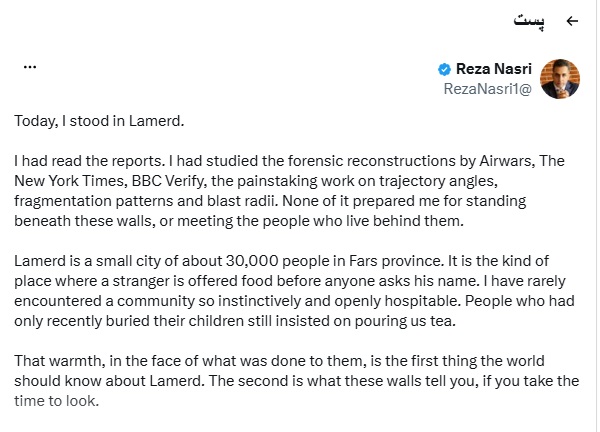
Task: Click "BBC Verify" in the second paragraph
Action: [x=167, y=181]
